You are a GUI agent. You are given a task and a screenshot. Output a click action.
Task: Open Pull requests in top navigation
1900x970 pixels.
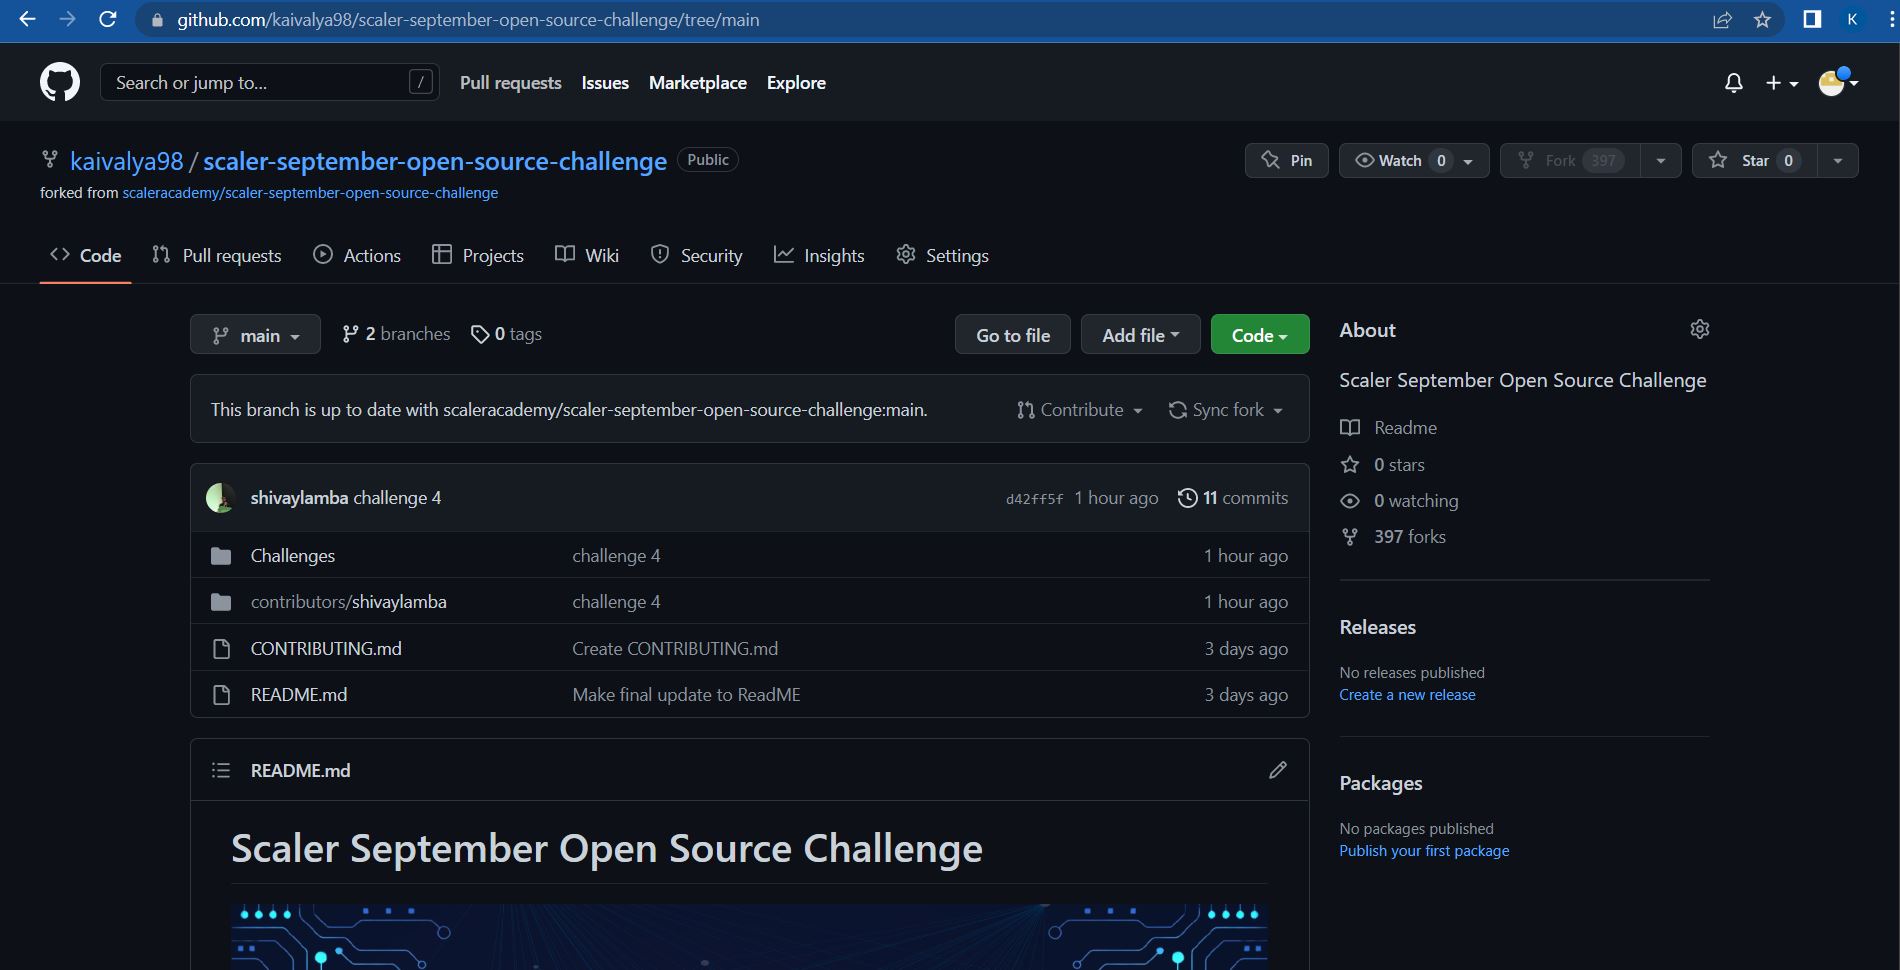(x=510, y=83)
